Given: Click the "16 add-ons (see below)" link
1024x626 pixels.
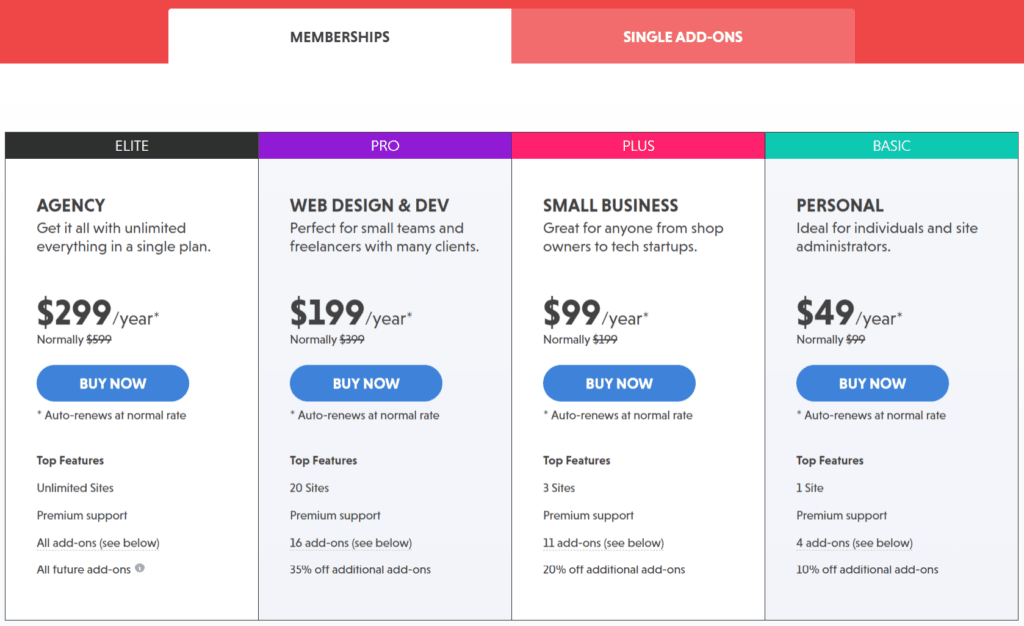Looking at the screenshot, I should tap(352, 542).
